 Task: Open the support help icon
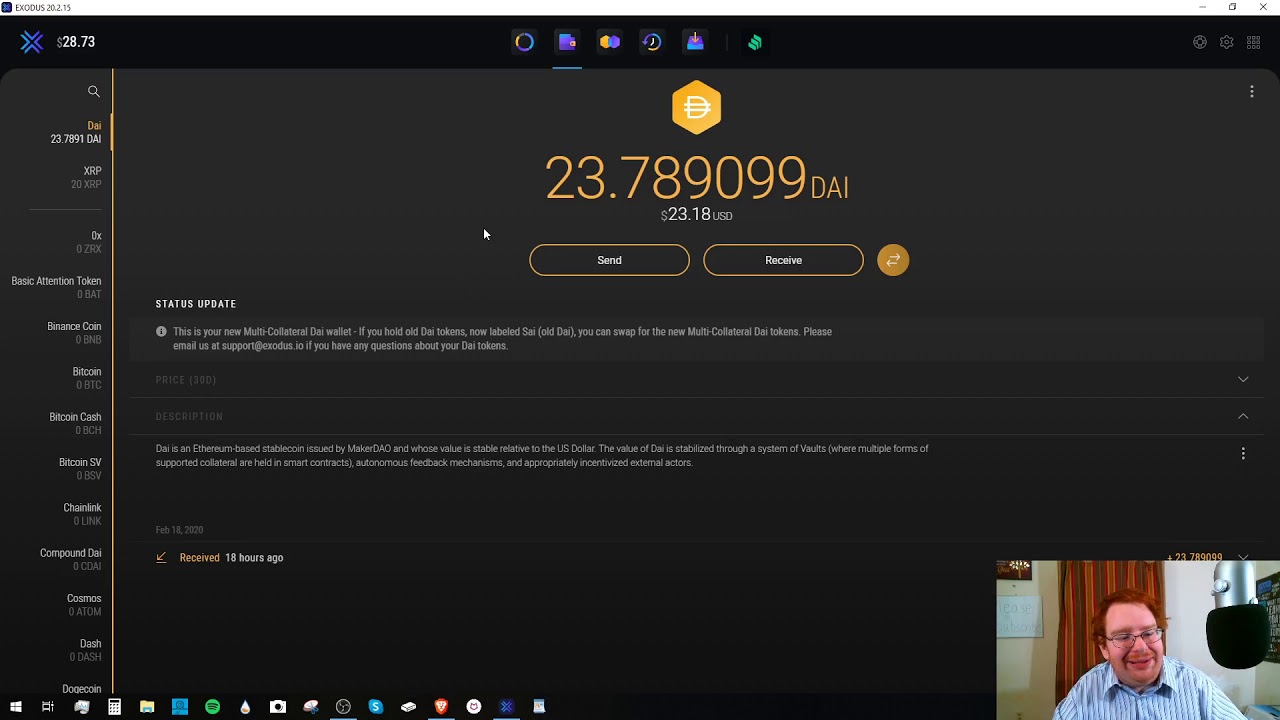point(1200,42)
